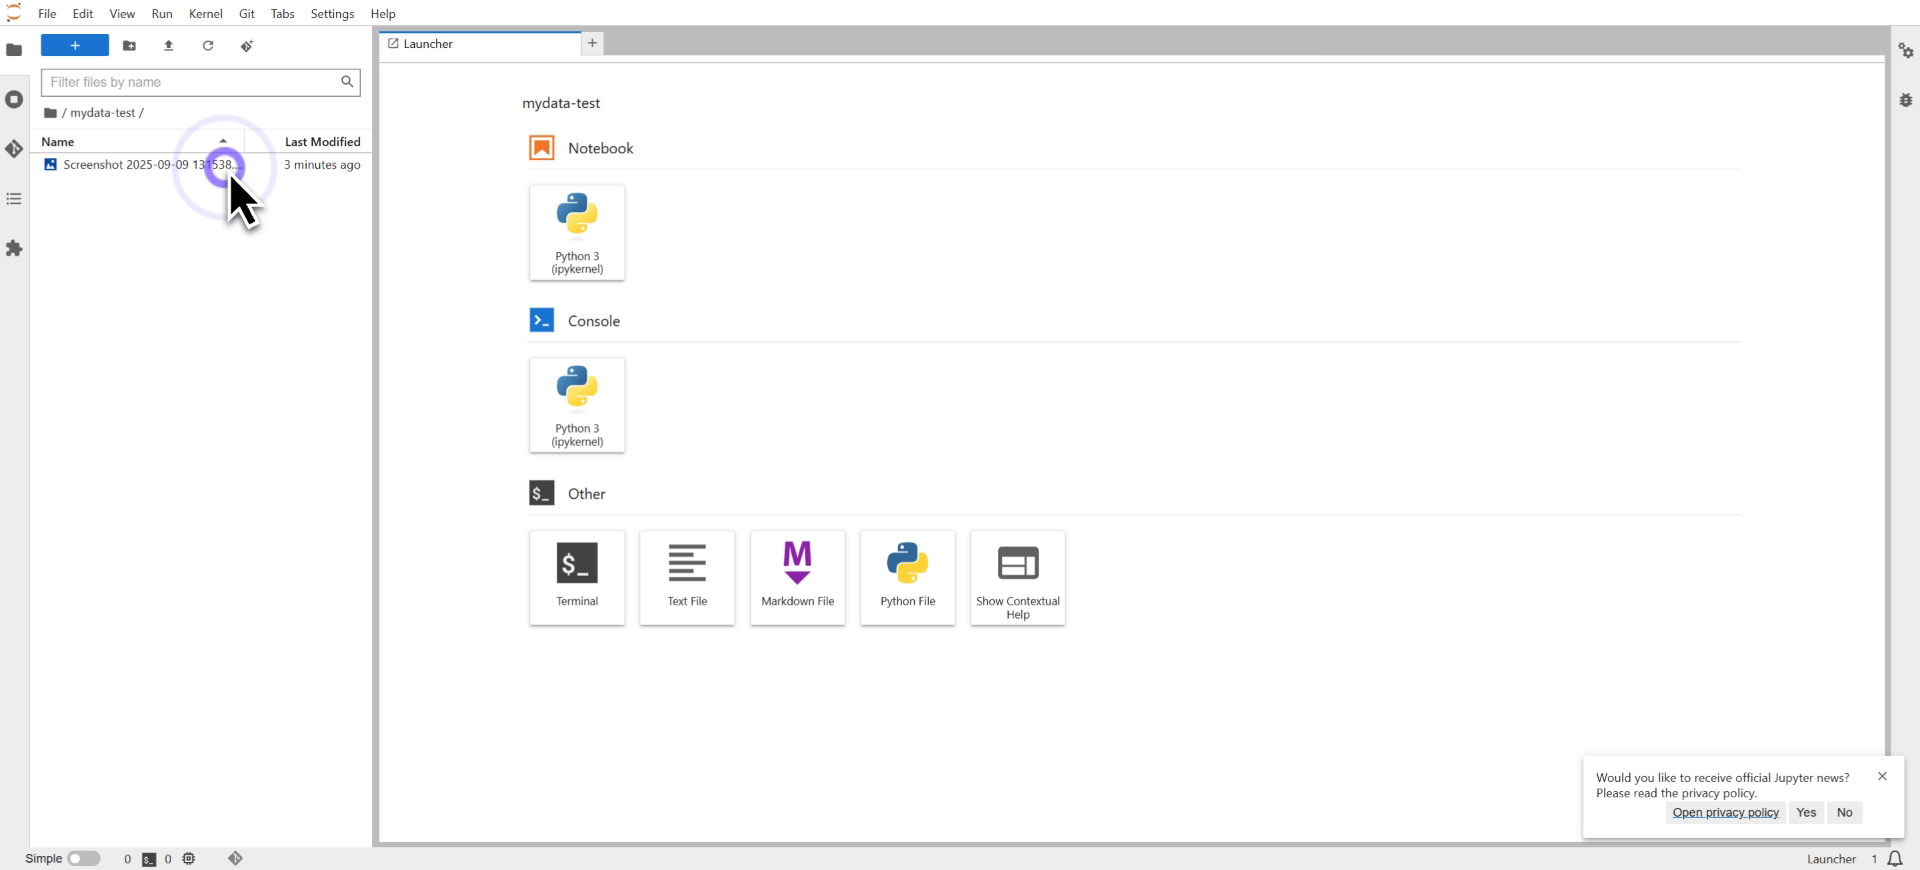The height and width of the screenshot is (870, 1920).
Task: Add a new tab with plus button
Action: pyautogui.click(x=592, y=43)
